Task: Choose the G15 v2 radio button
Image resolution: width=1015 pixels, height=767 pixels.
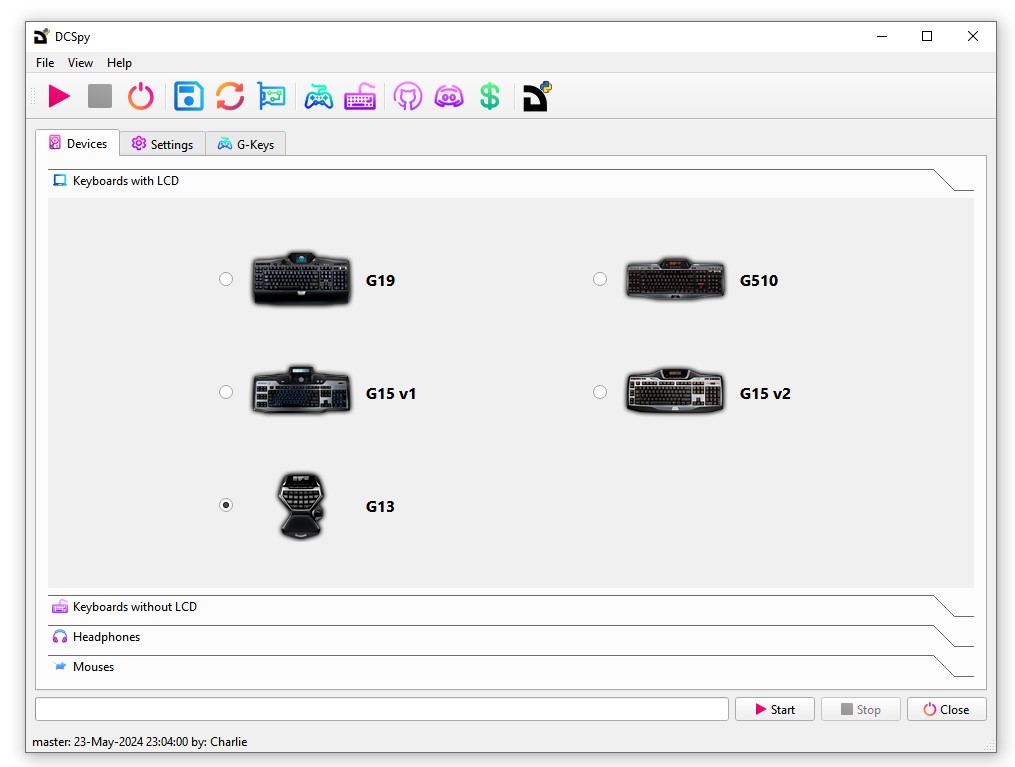Action: [x=600, y=392]
